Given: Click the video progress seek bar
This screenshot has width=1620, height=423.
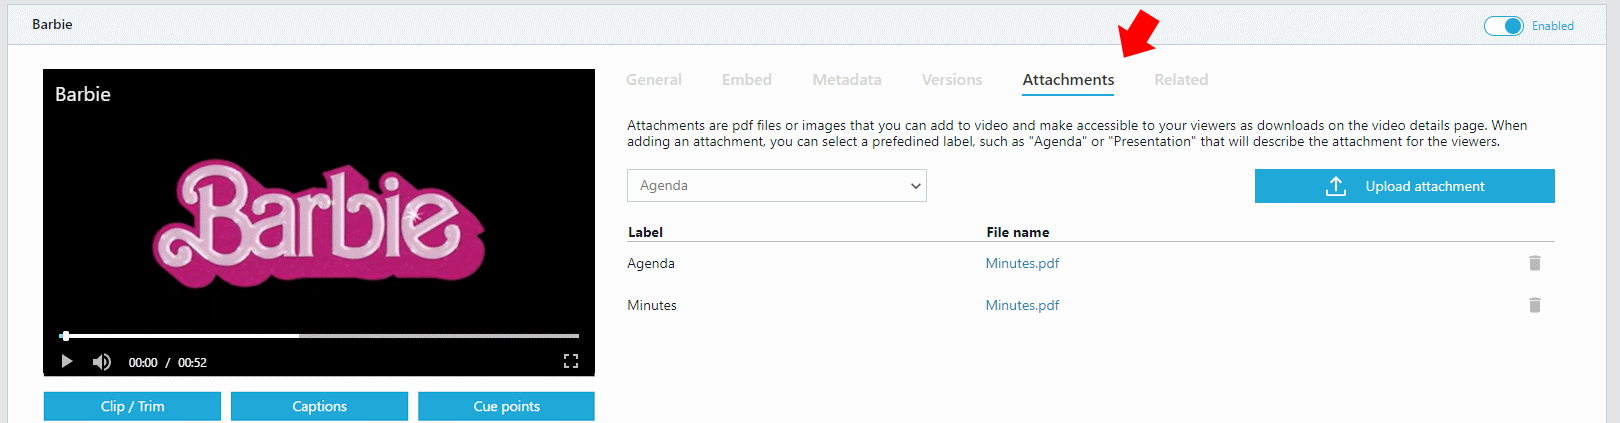Looking at the screenshot, I should pos(320,336).
